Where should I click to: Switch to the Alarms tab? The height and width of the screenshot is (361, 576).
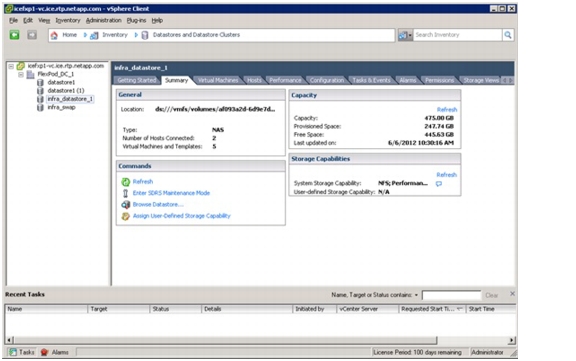click(408, 80)
